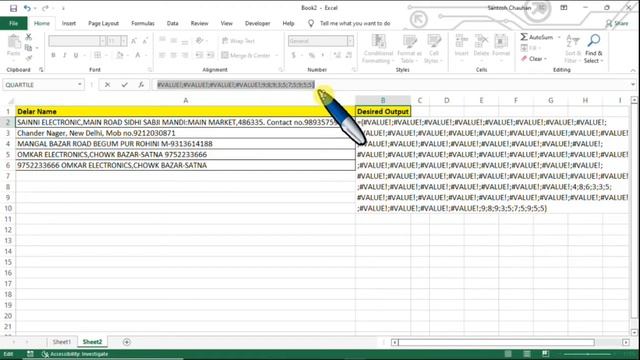This screenshot has height=360, width=640.
Task: Open the File tab
Action: click(x=13, y=23)
